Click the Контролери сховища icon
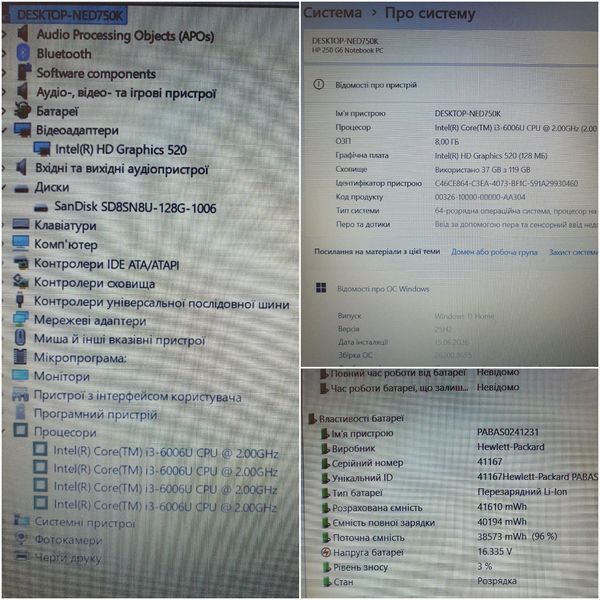The width and height of the screenshot is (600, 600). point(20,281)
